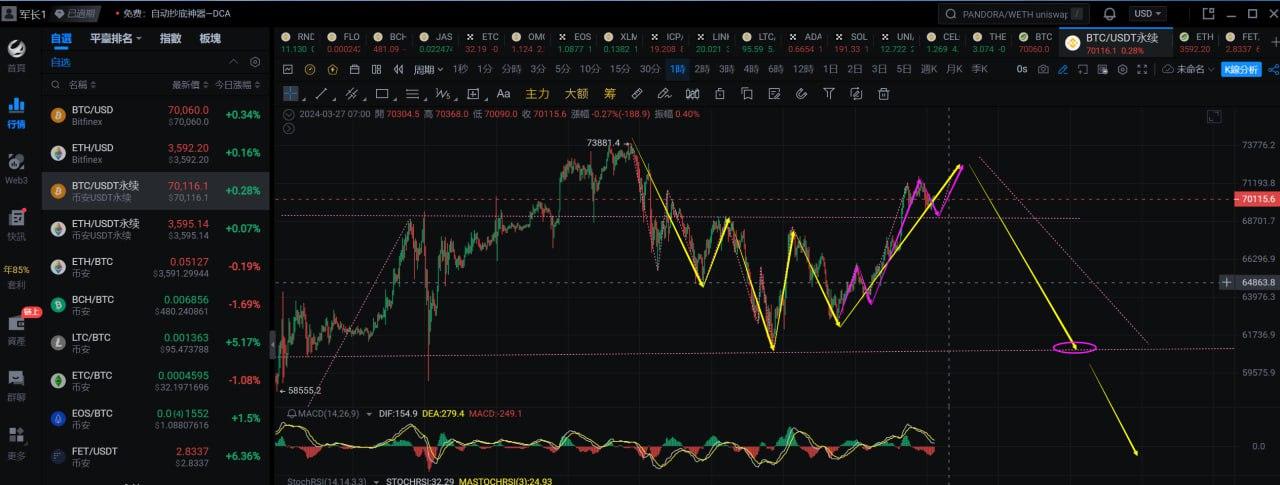Select the wave pattern drawing tool

click(442, 93)
